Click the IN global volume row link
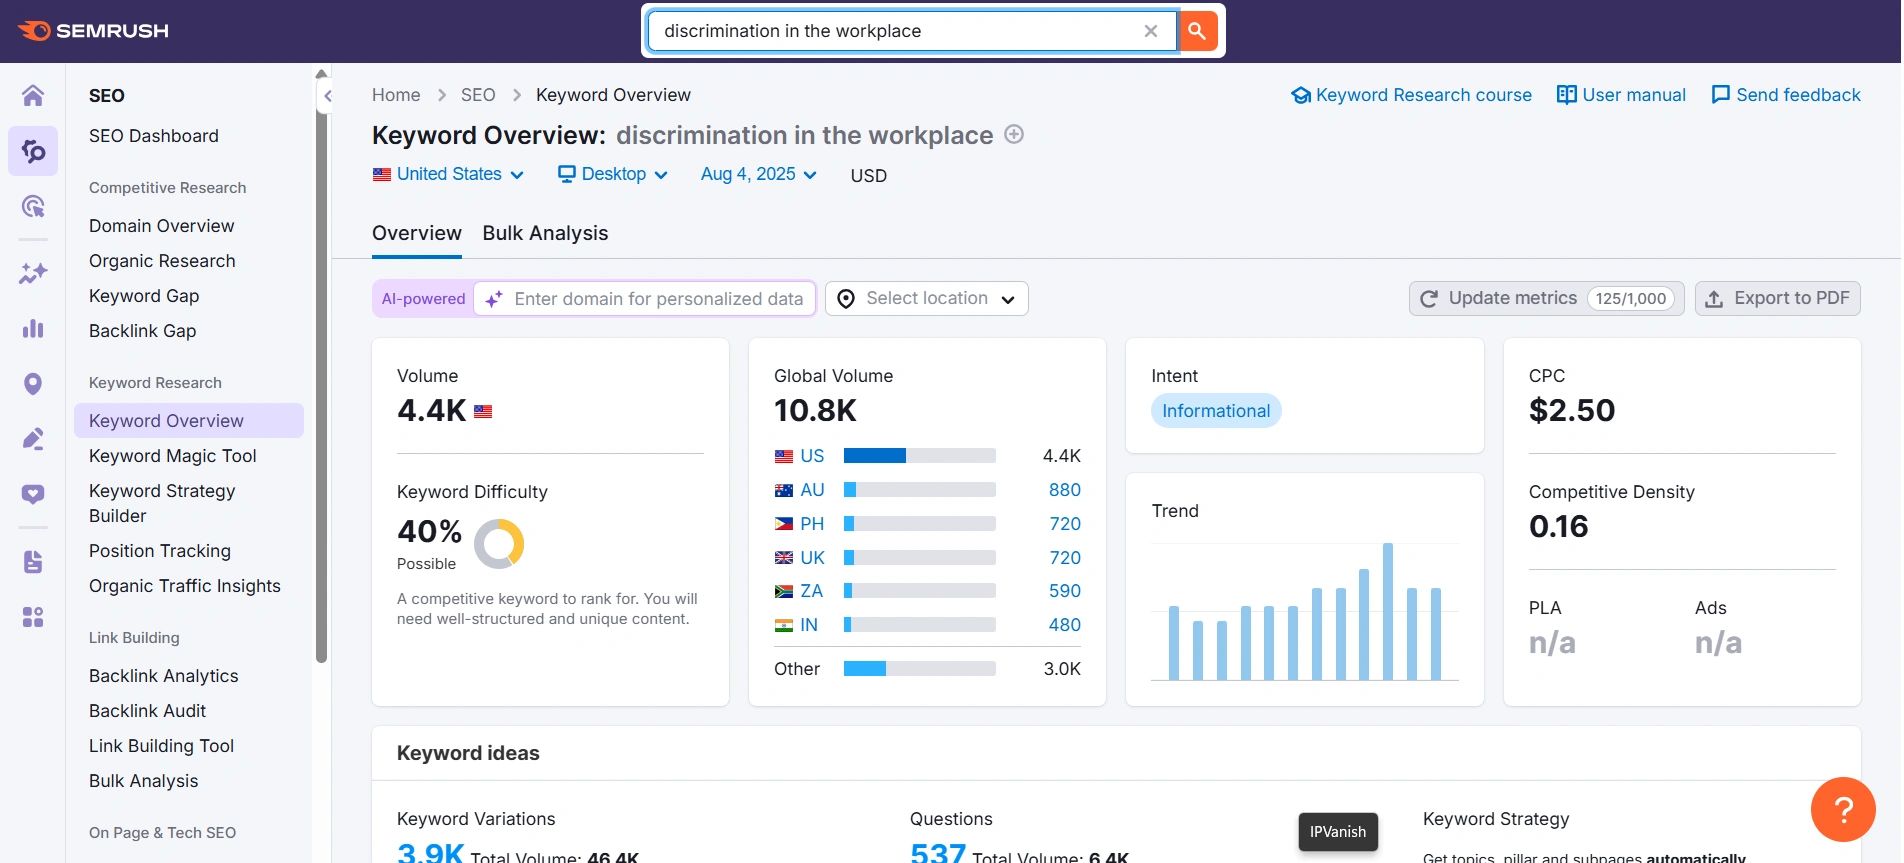The width and height of the screenshot is (1904, 863). click(809, 625)
